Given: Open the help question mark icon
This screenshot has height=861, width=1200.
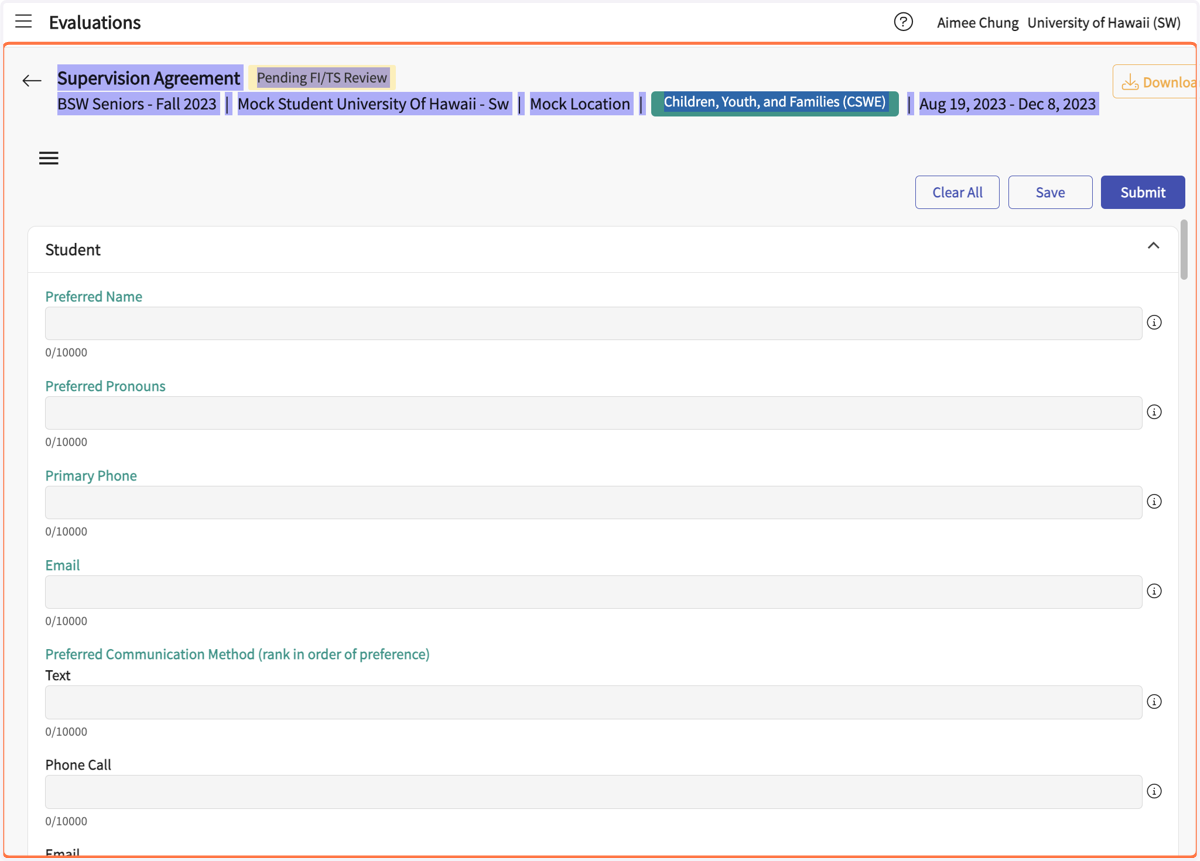Looking at the screenshot, I should pos(903,22).
